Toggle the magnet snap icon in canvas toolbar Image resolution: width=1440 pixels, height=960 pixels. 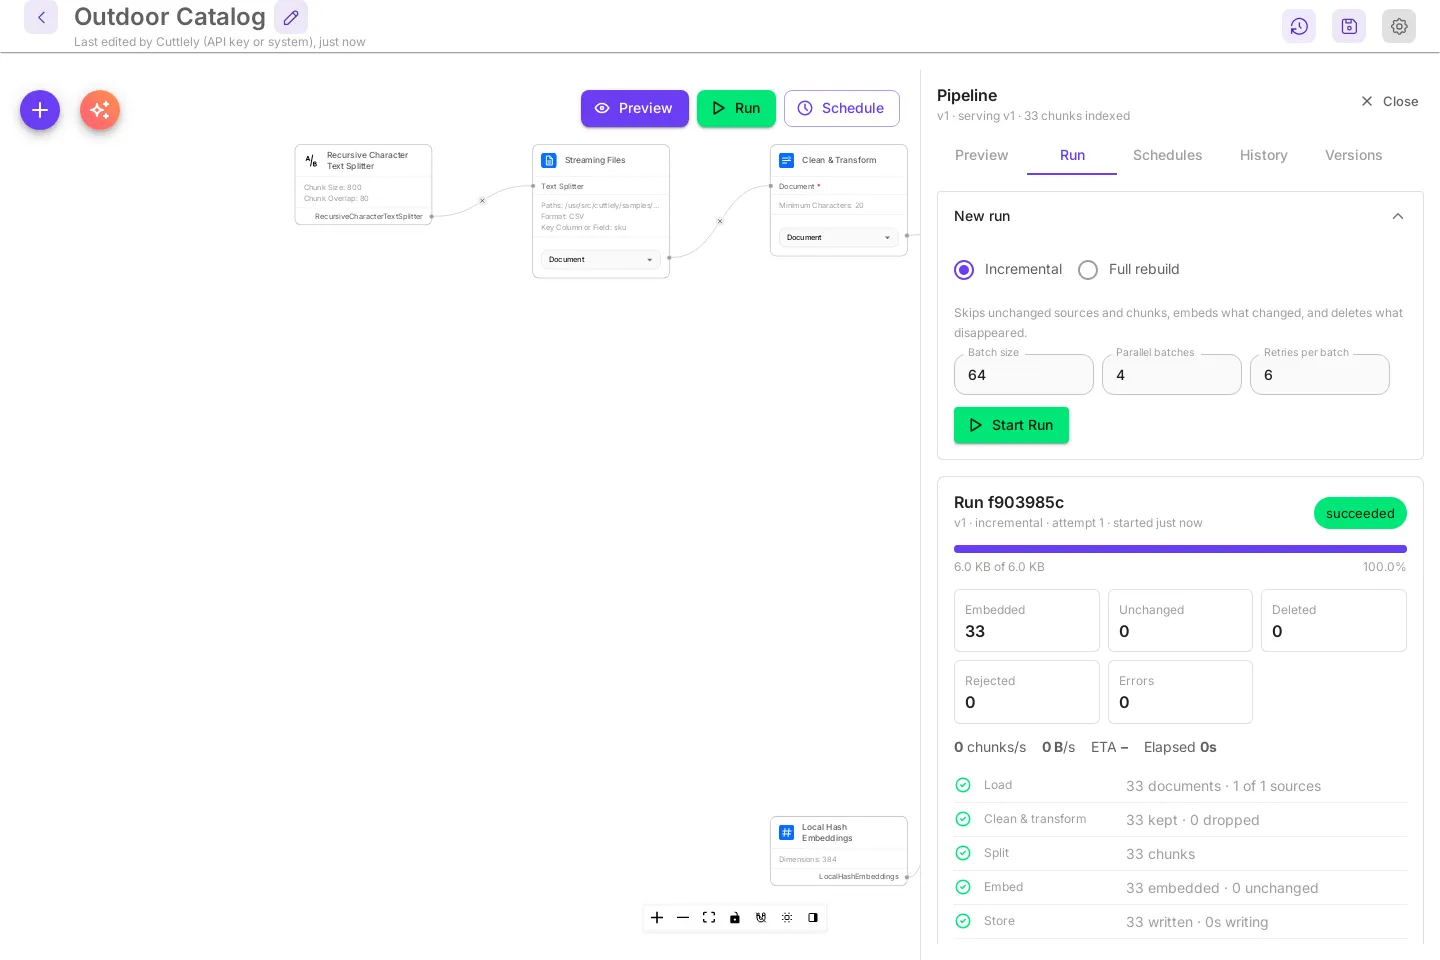[x=761, y=917]
